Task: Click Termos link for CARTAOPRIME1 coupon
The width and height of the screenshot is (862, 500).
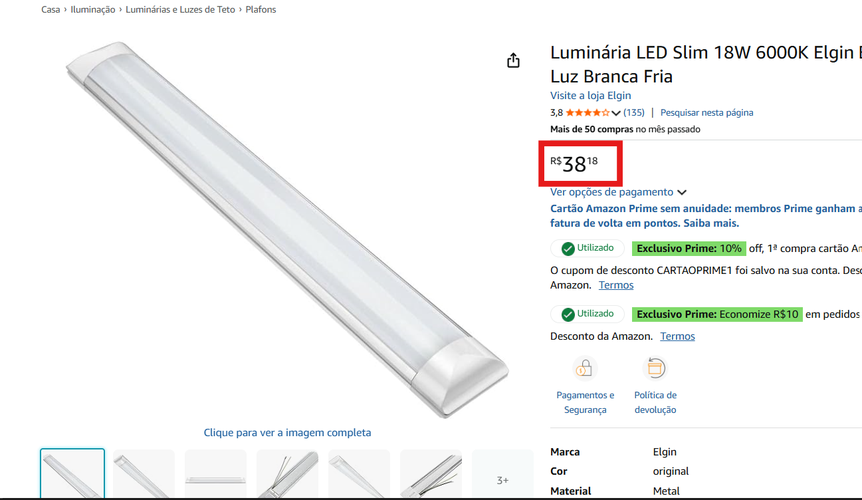Action: coord(616,285)
